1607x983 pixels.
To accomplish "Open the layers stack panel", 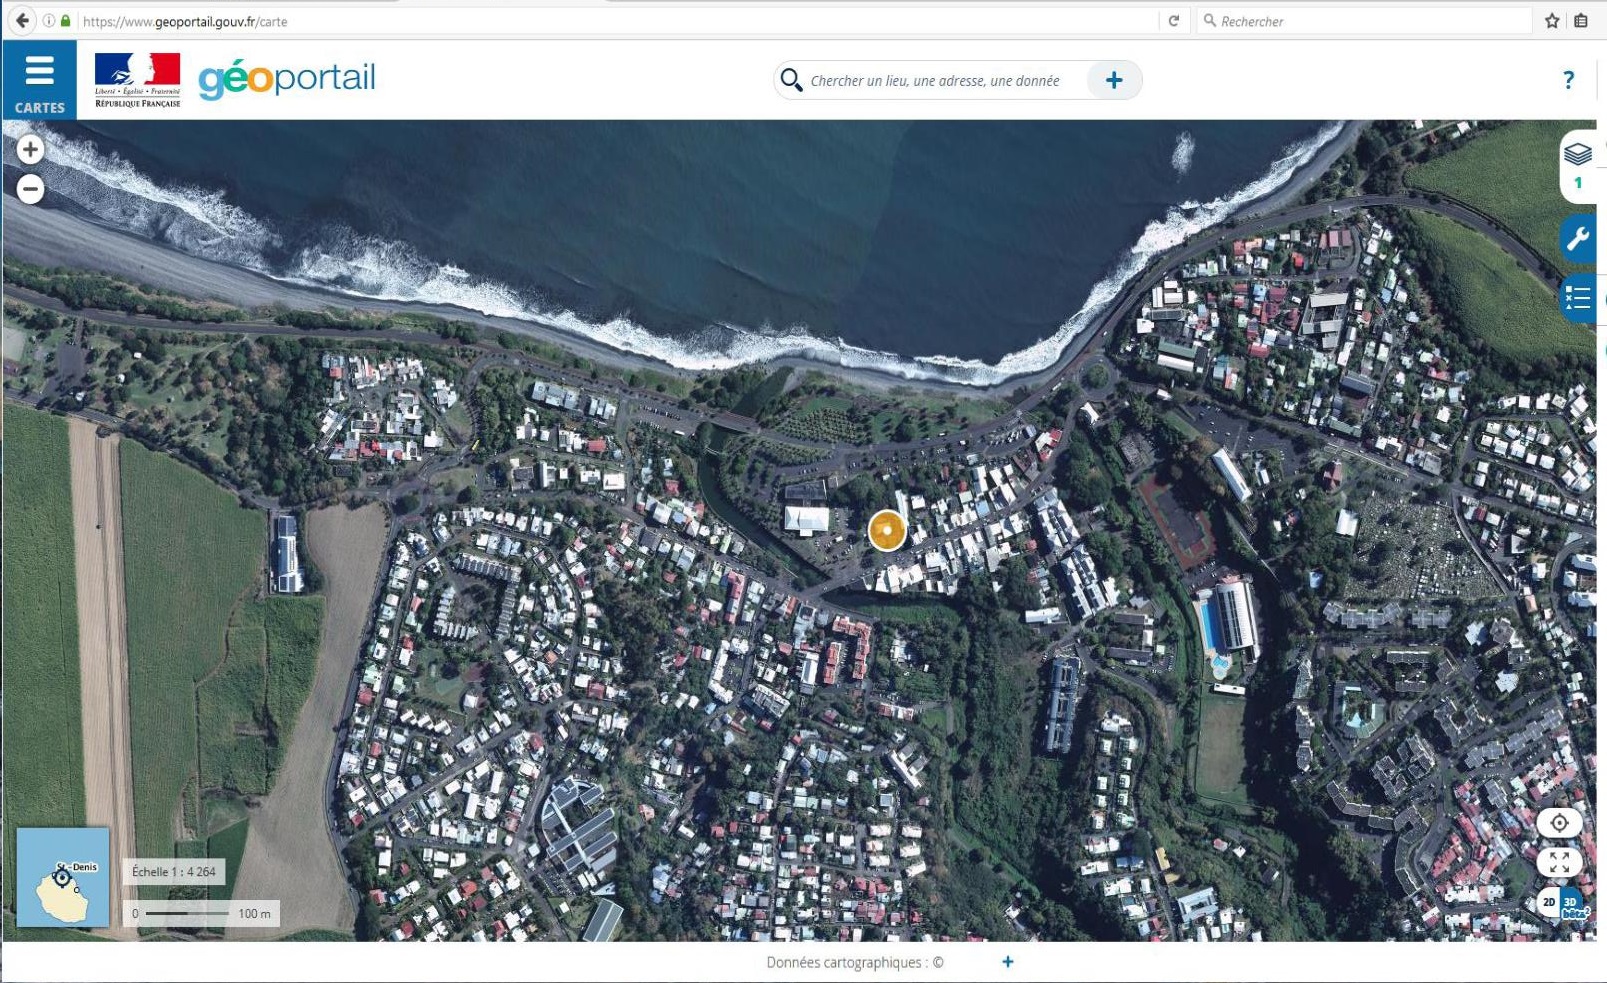I will (1578, 154).
